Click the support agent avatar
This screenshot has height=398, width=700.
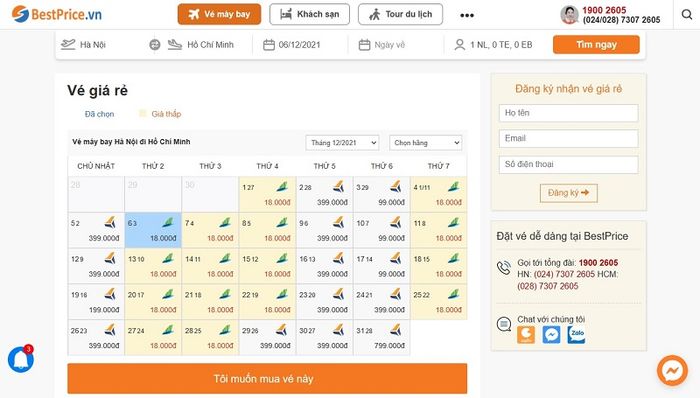[x=569, y=15]
